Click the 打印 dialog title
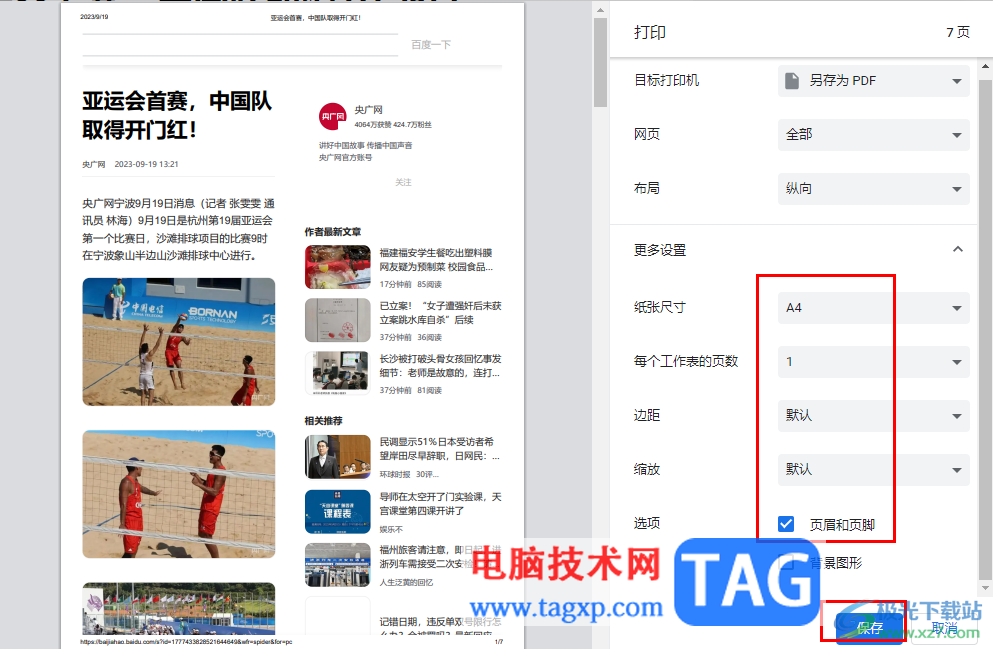The width and height of the screenshot is (993, 649). coord(650,32)
